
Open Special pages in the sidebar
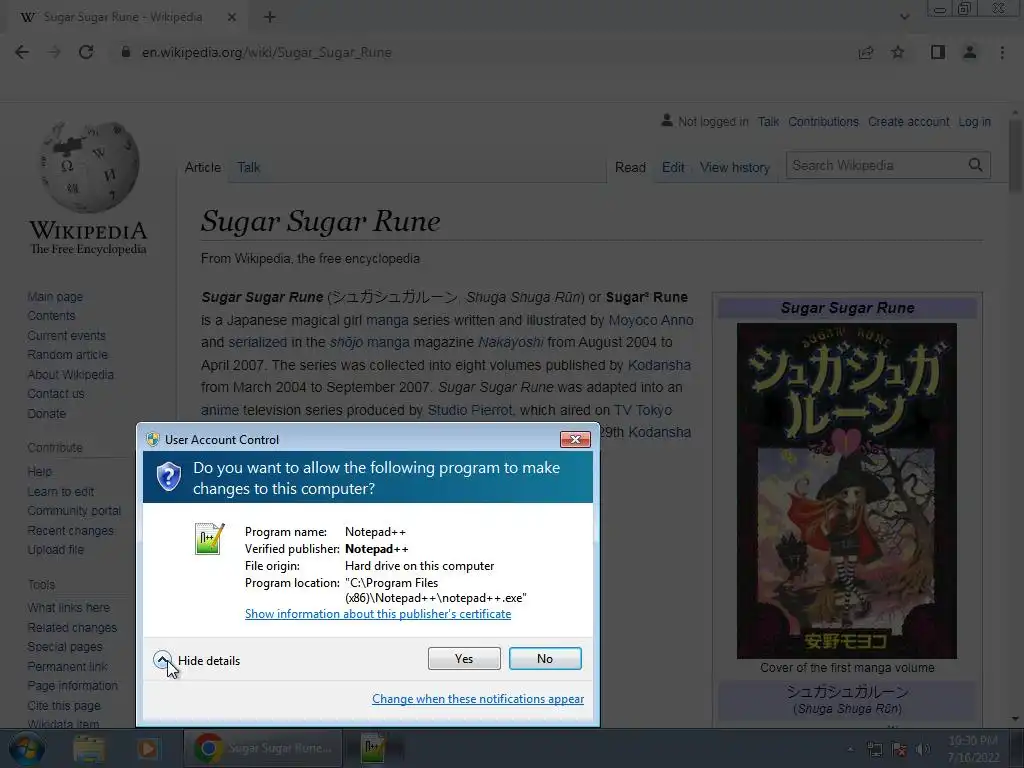65,647
